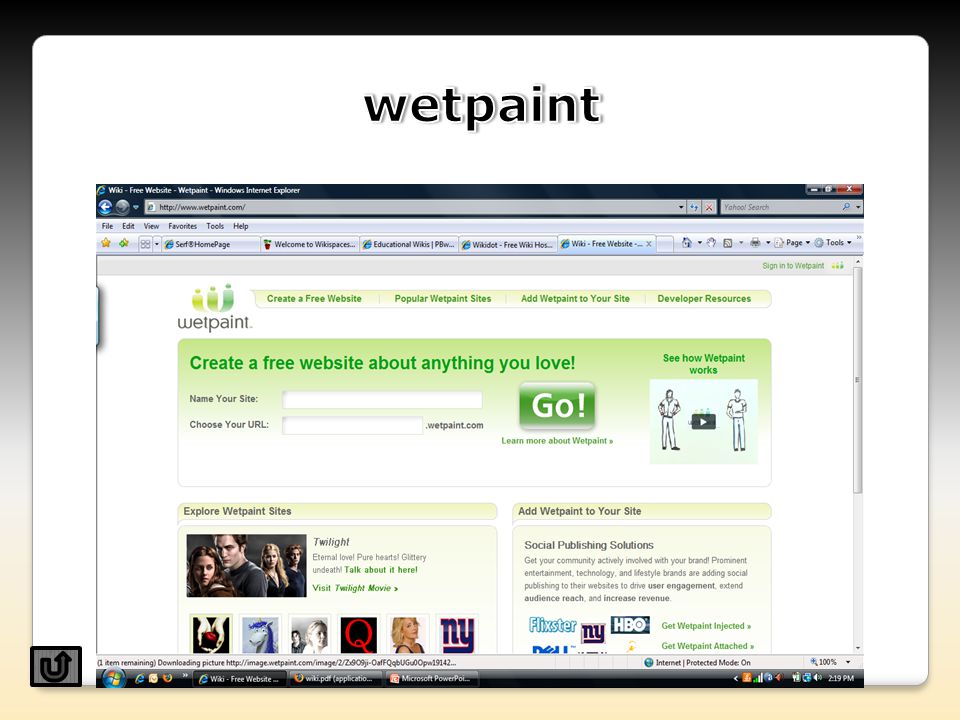Switch to the Serf HomePage tab
The image size is (960, 720).
[211, 244]
